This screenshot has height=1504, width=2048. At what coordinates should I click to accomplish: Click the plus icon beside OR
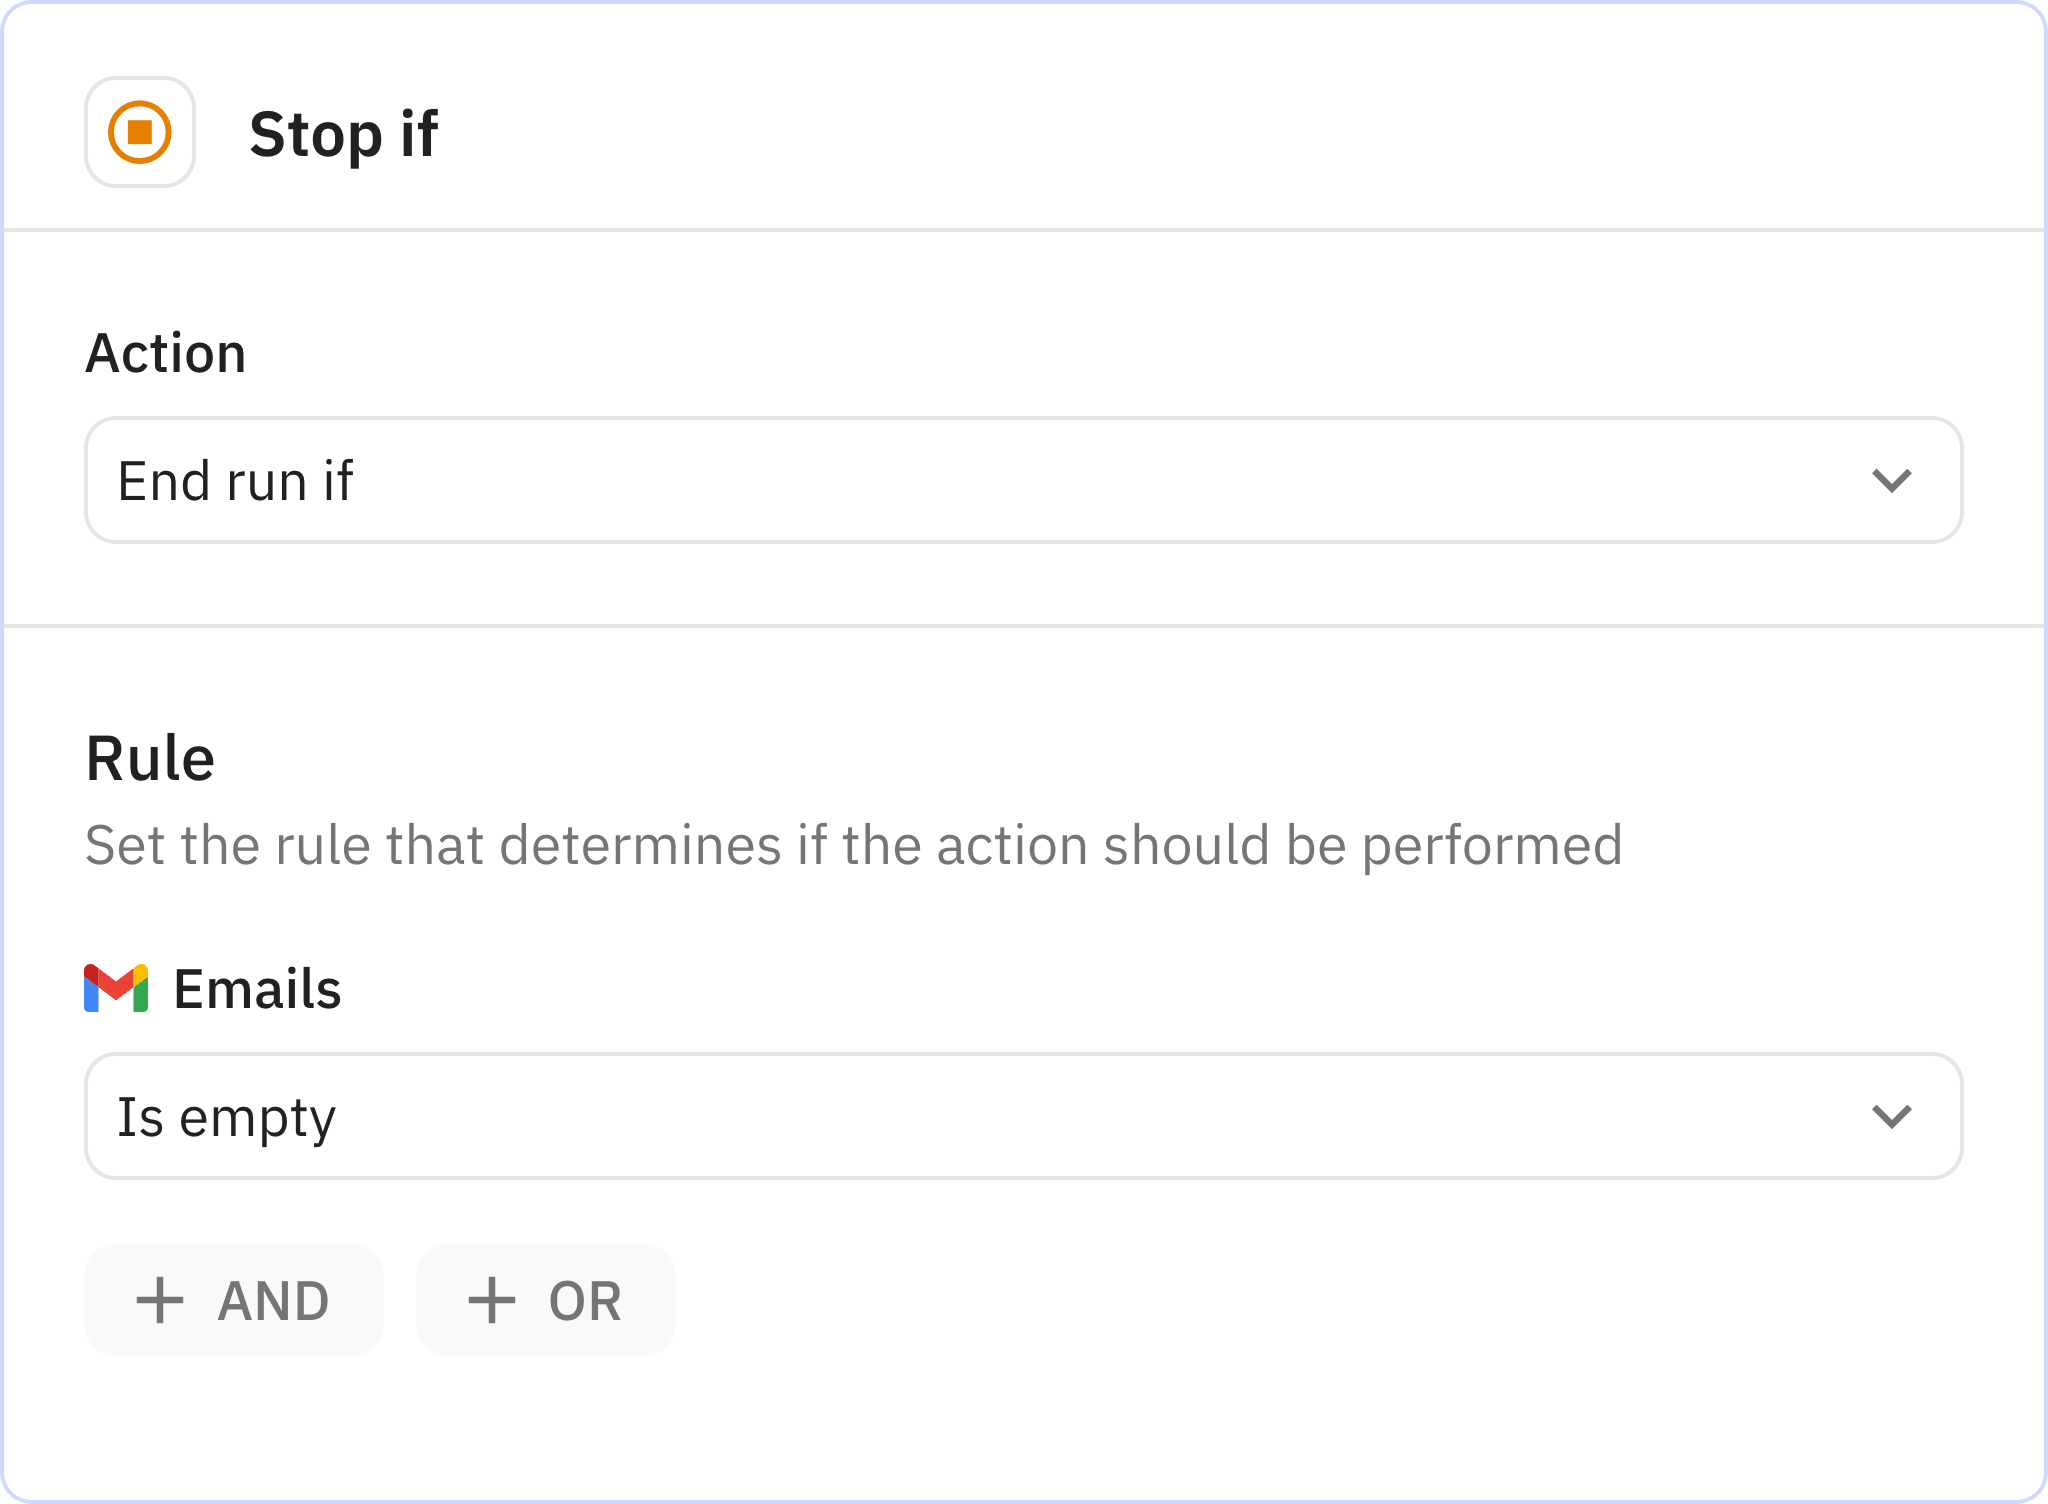[x=492, y=1301]
